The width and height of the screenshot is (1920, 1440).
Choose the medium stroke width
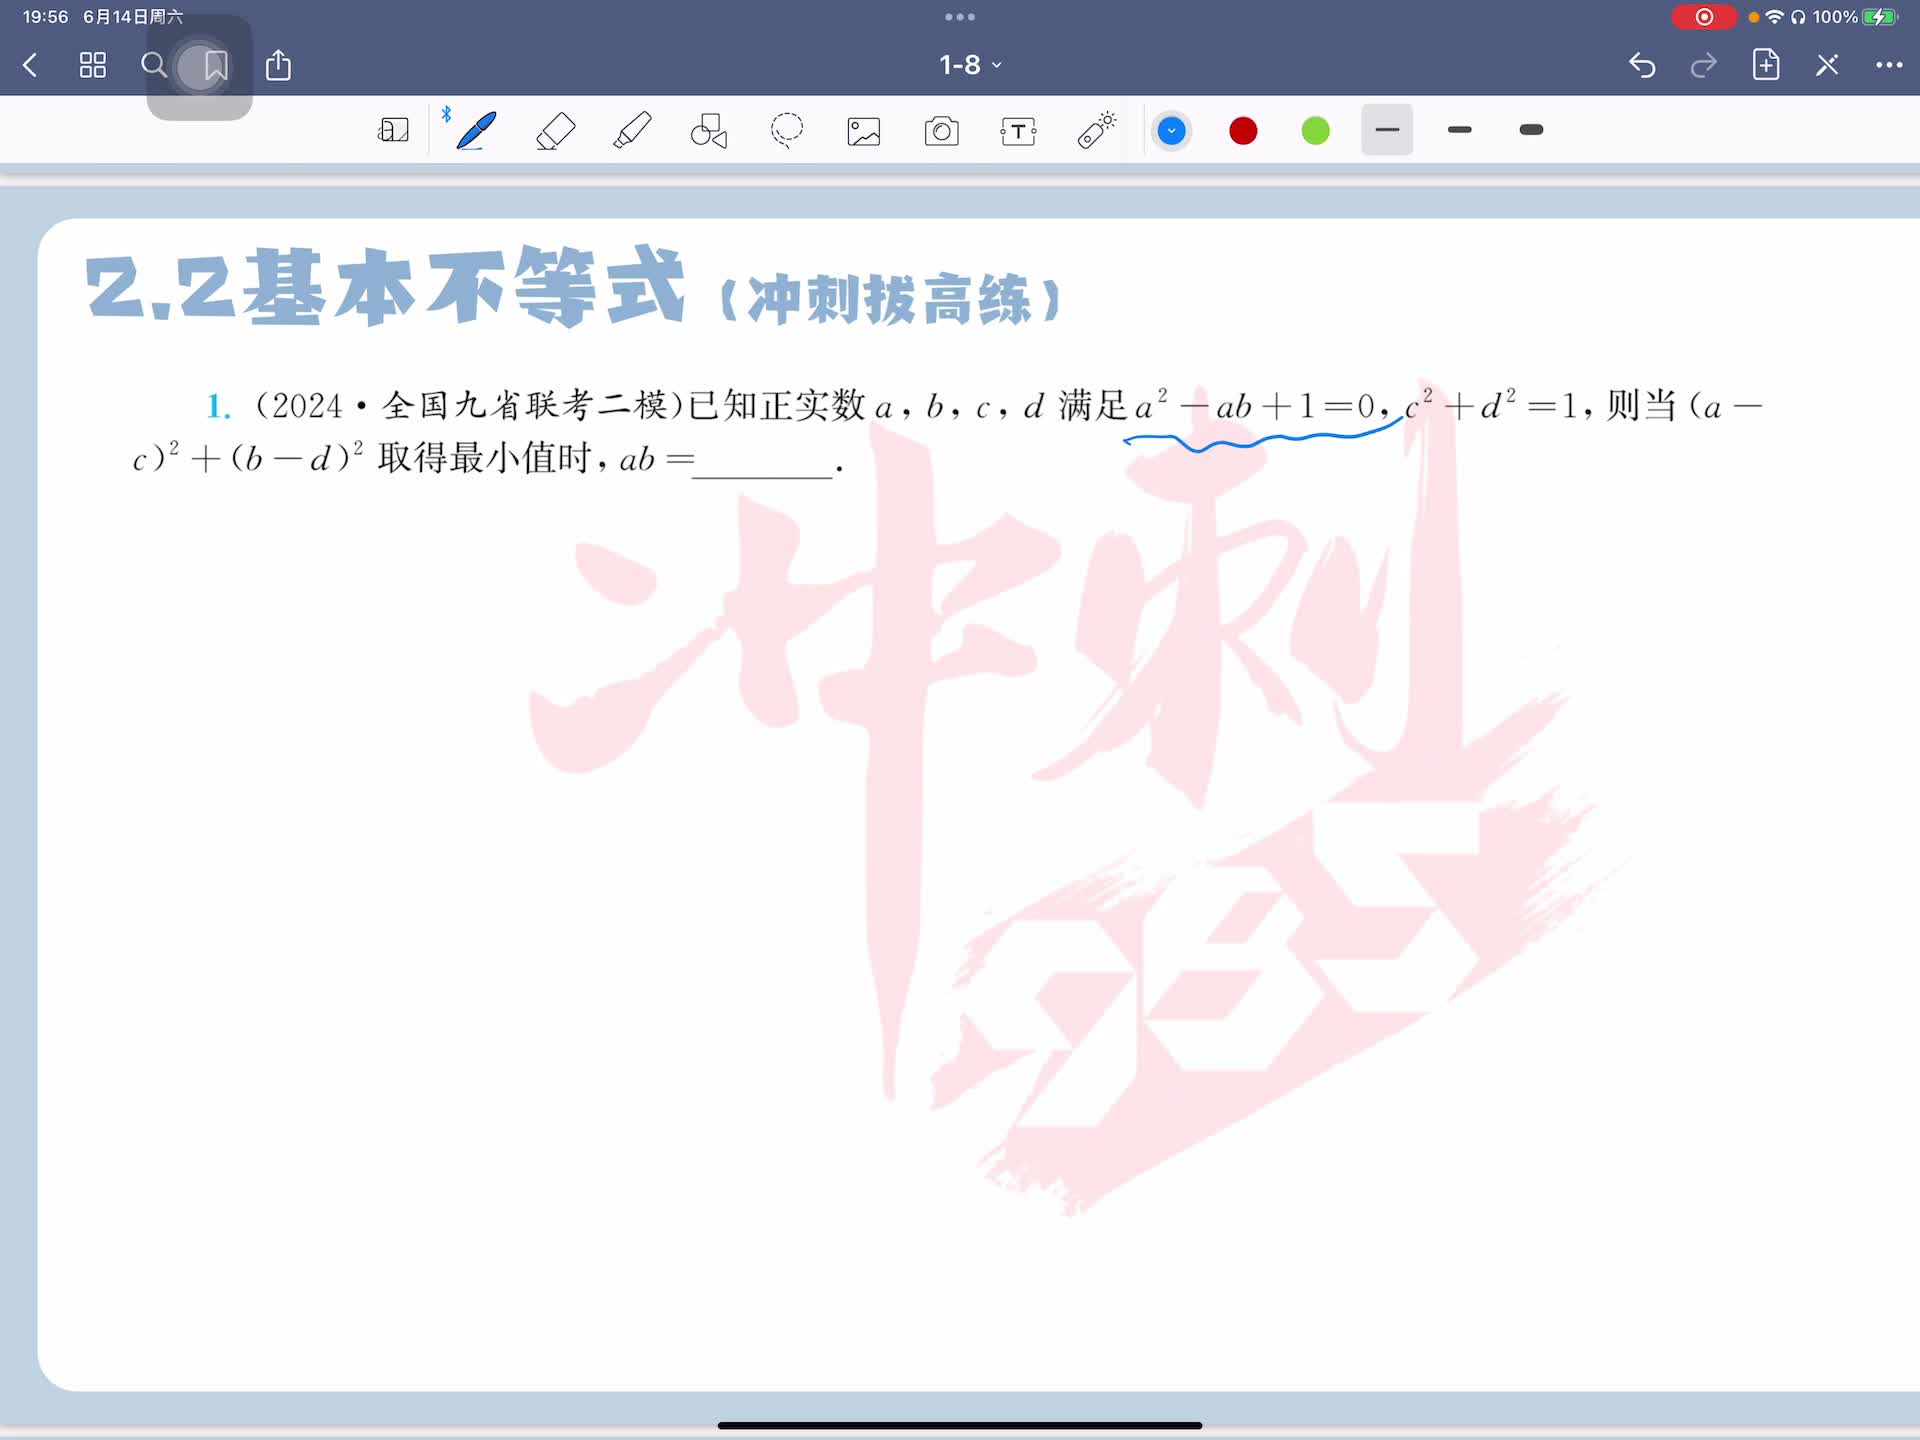pyautogui.click(x=1459, y=130)
